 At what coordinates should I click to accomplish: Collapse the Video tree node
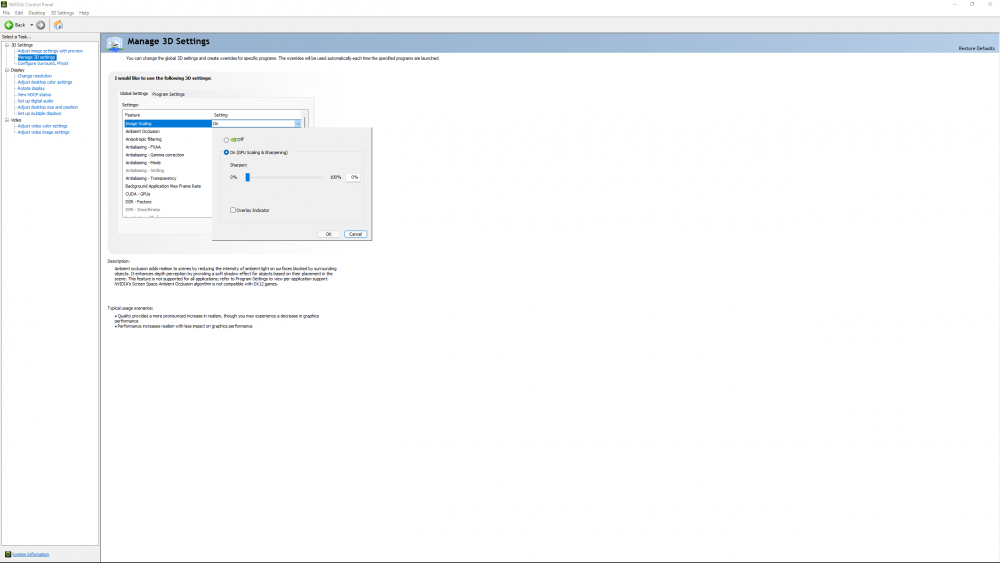(x=7, y=120)
